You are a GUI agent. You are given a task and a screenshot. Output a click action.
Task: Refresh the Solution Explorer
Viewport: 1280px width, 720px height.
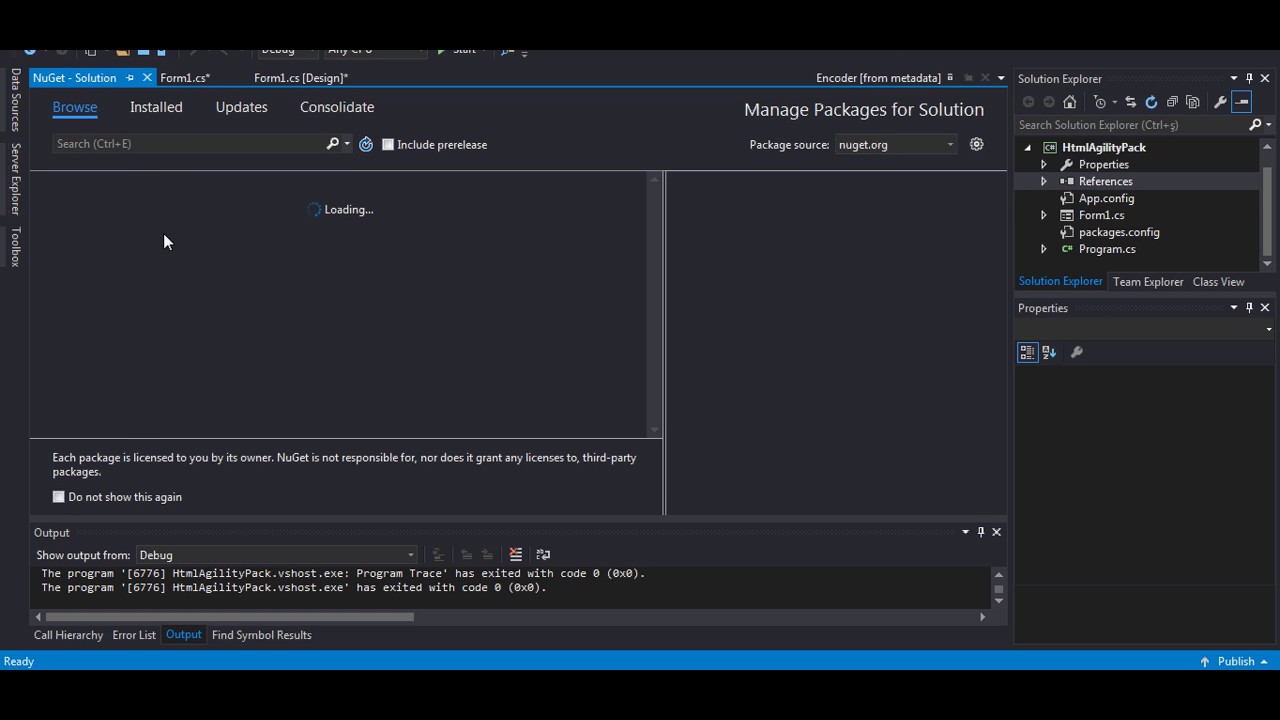1151,102
